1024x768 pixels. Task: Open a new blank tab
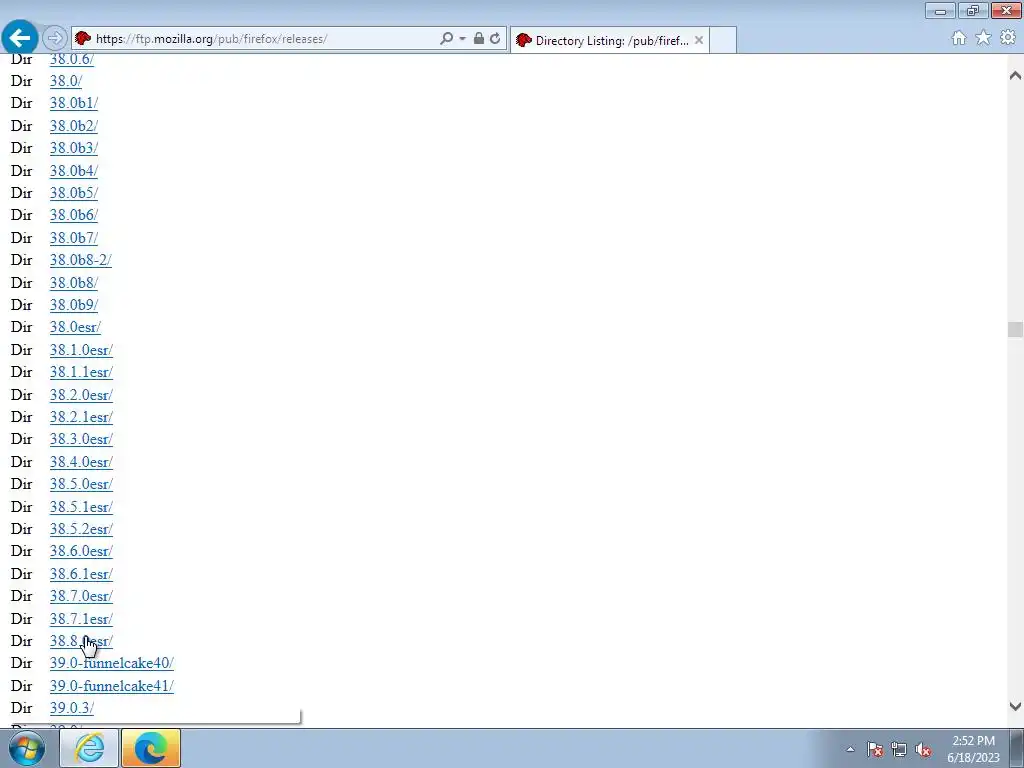coord(723,40)
